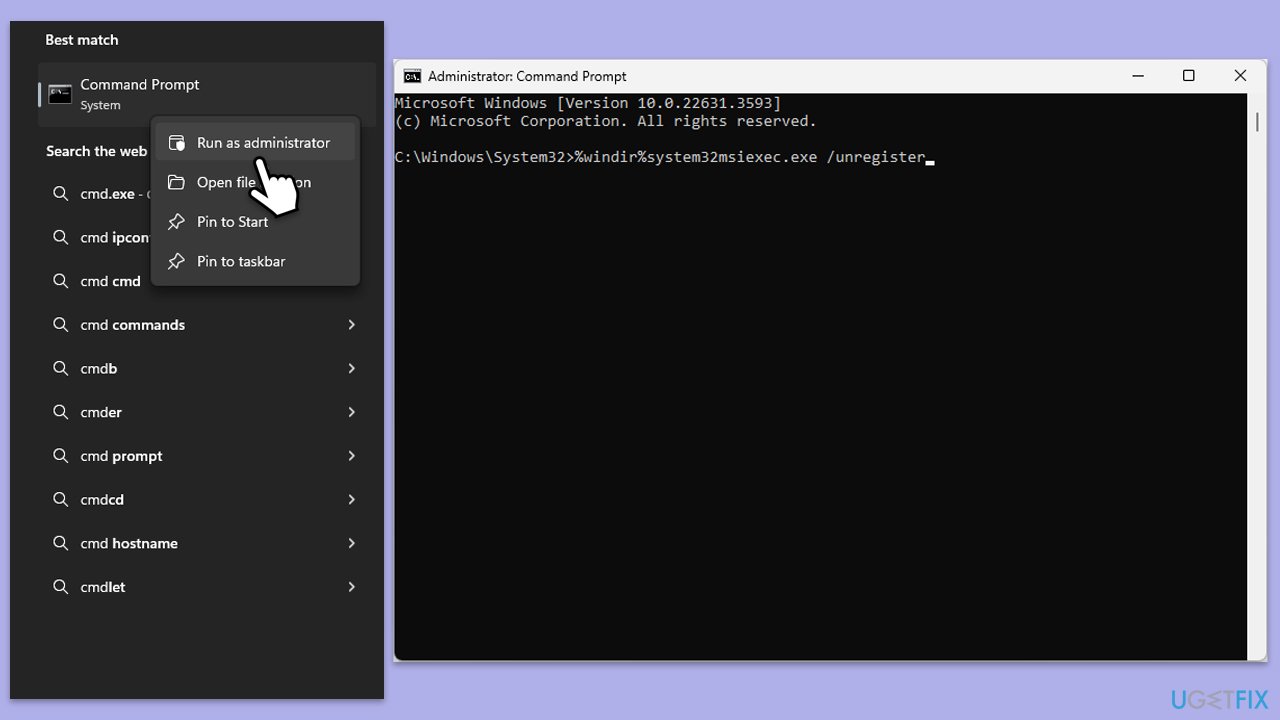Click the shield icon beside Run as administrator
The height and width of the screenshot is (720, 1280).
pyautogui.click(x=176, y=143)
